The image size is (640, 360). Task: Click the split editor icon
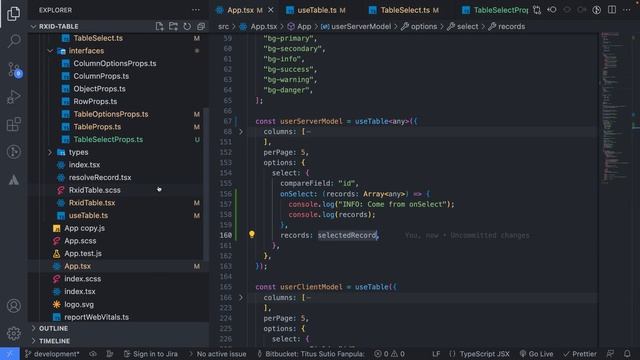coord(611,10)
